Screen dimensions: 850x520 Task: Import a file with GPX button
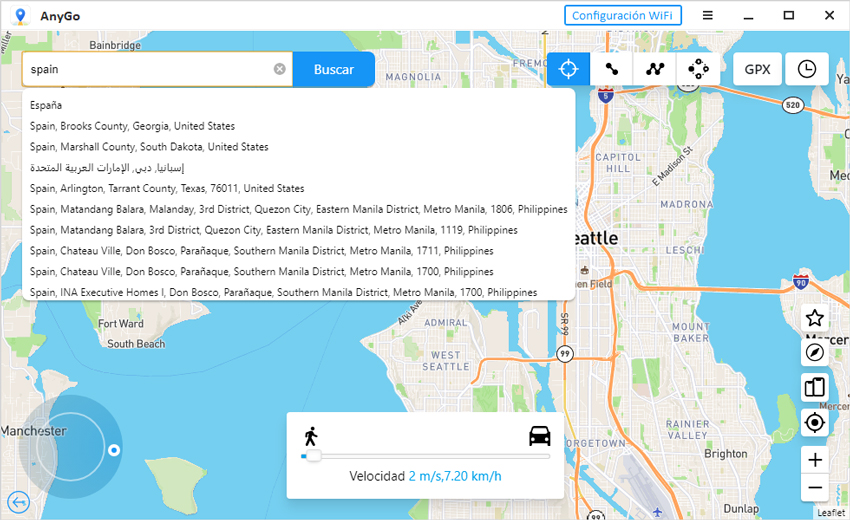point(757,69)
